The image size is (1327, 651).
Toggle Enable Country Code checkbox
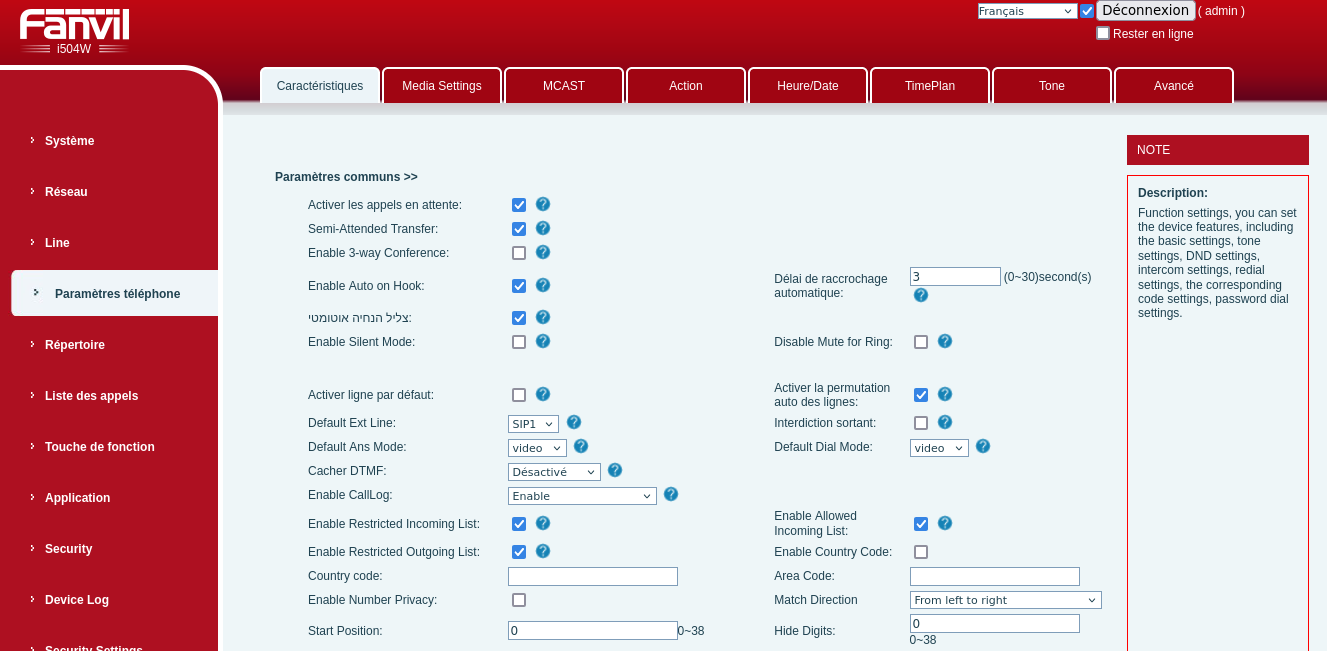(x=921, y=552)
